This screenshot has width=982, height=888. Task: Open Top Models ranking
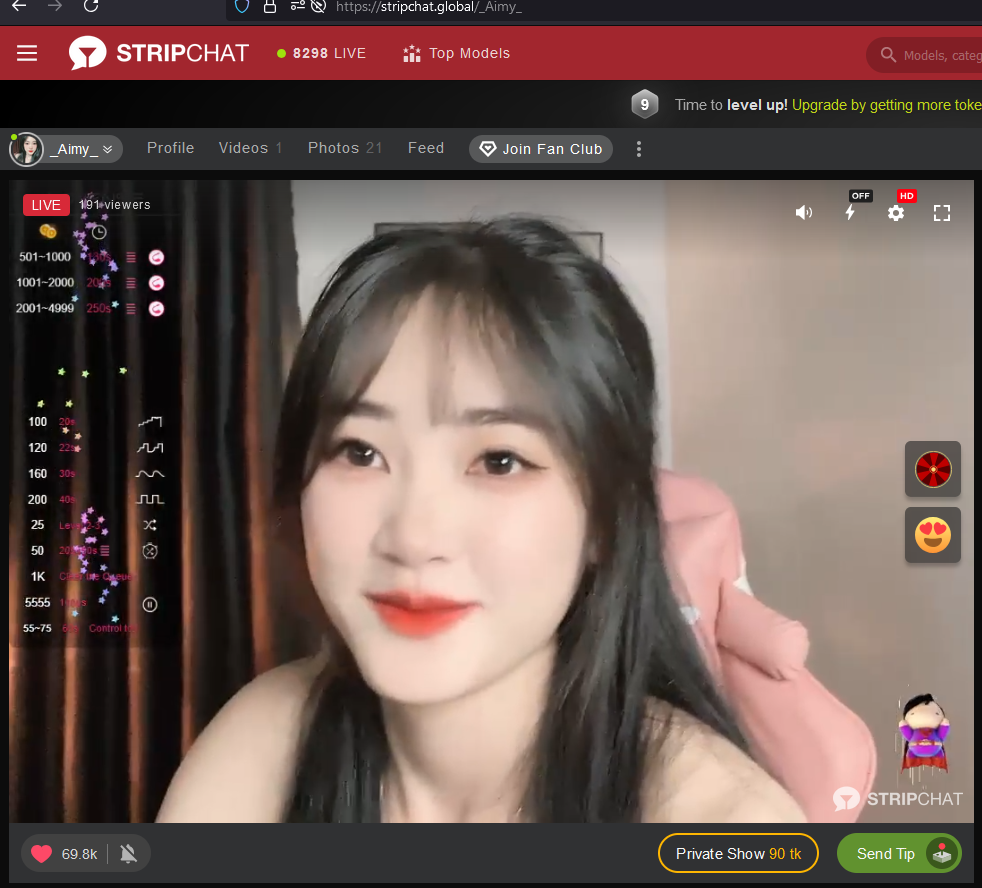click(456, 54)
